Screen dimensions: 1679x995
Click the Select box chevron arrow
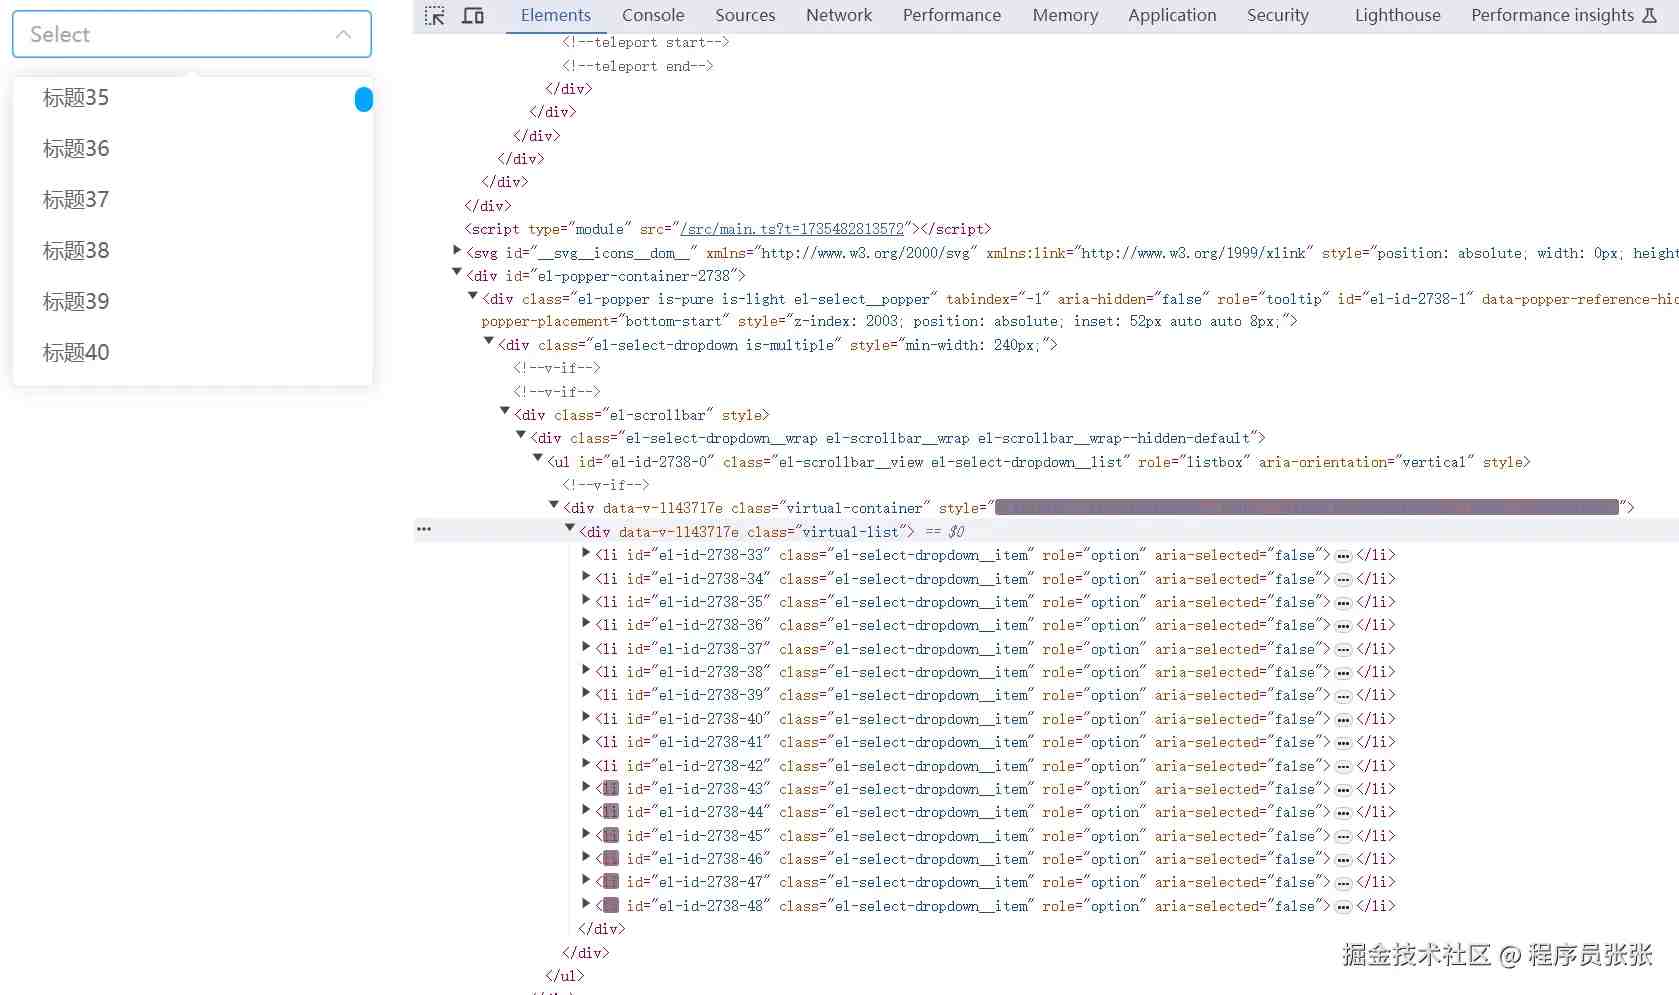343,34
